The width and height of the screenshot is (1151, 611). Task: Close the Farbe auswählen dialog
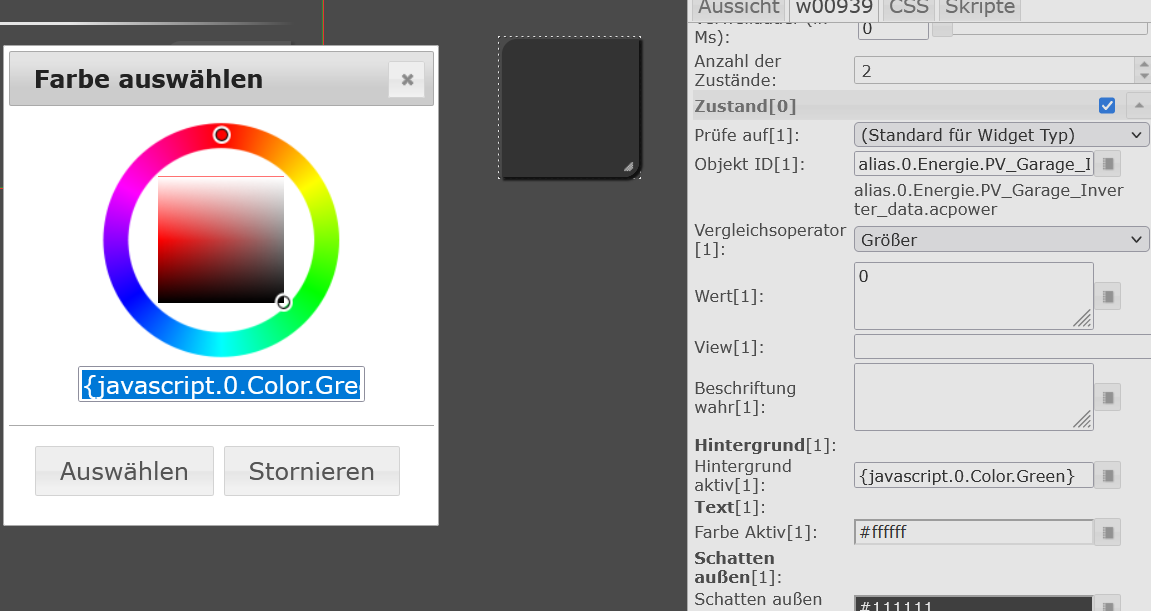[406, 80]
